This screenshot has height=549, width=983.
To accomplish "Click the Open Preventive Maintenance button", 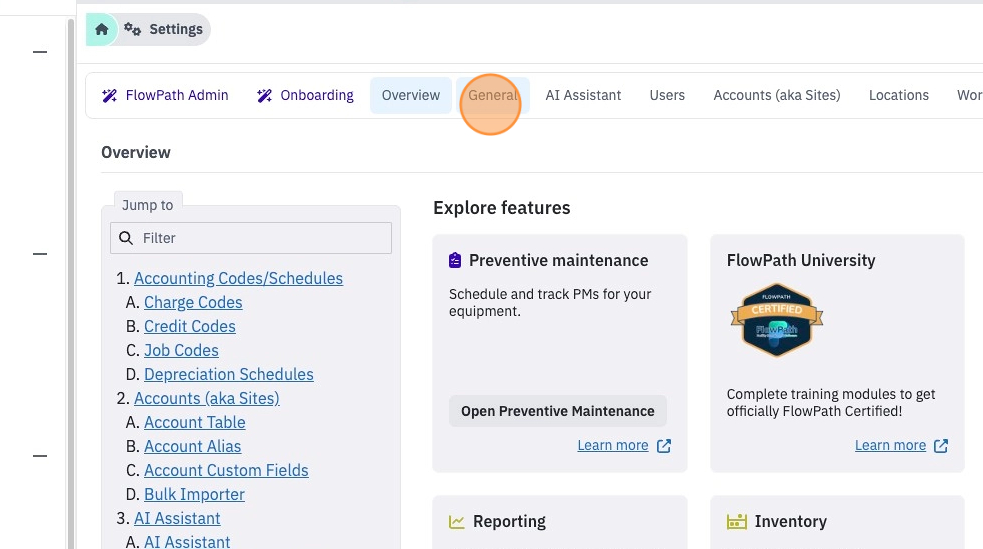I will point(558,411).
